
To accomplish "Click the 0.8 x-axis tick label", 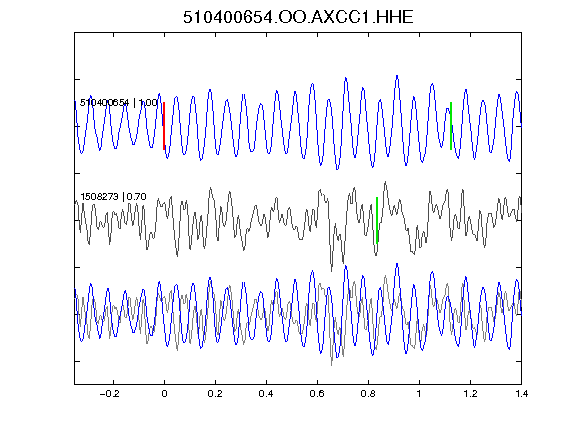I will point(368,394).
